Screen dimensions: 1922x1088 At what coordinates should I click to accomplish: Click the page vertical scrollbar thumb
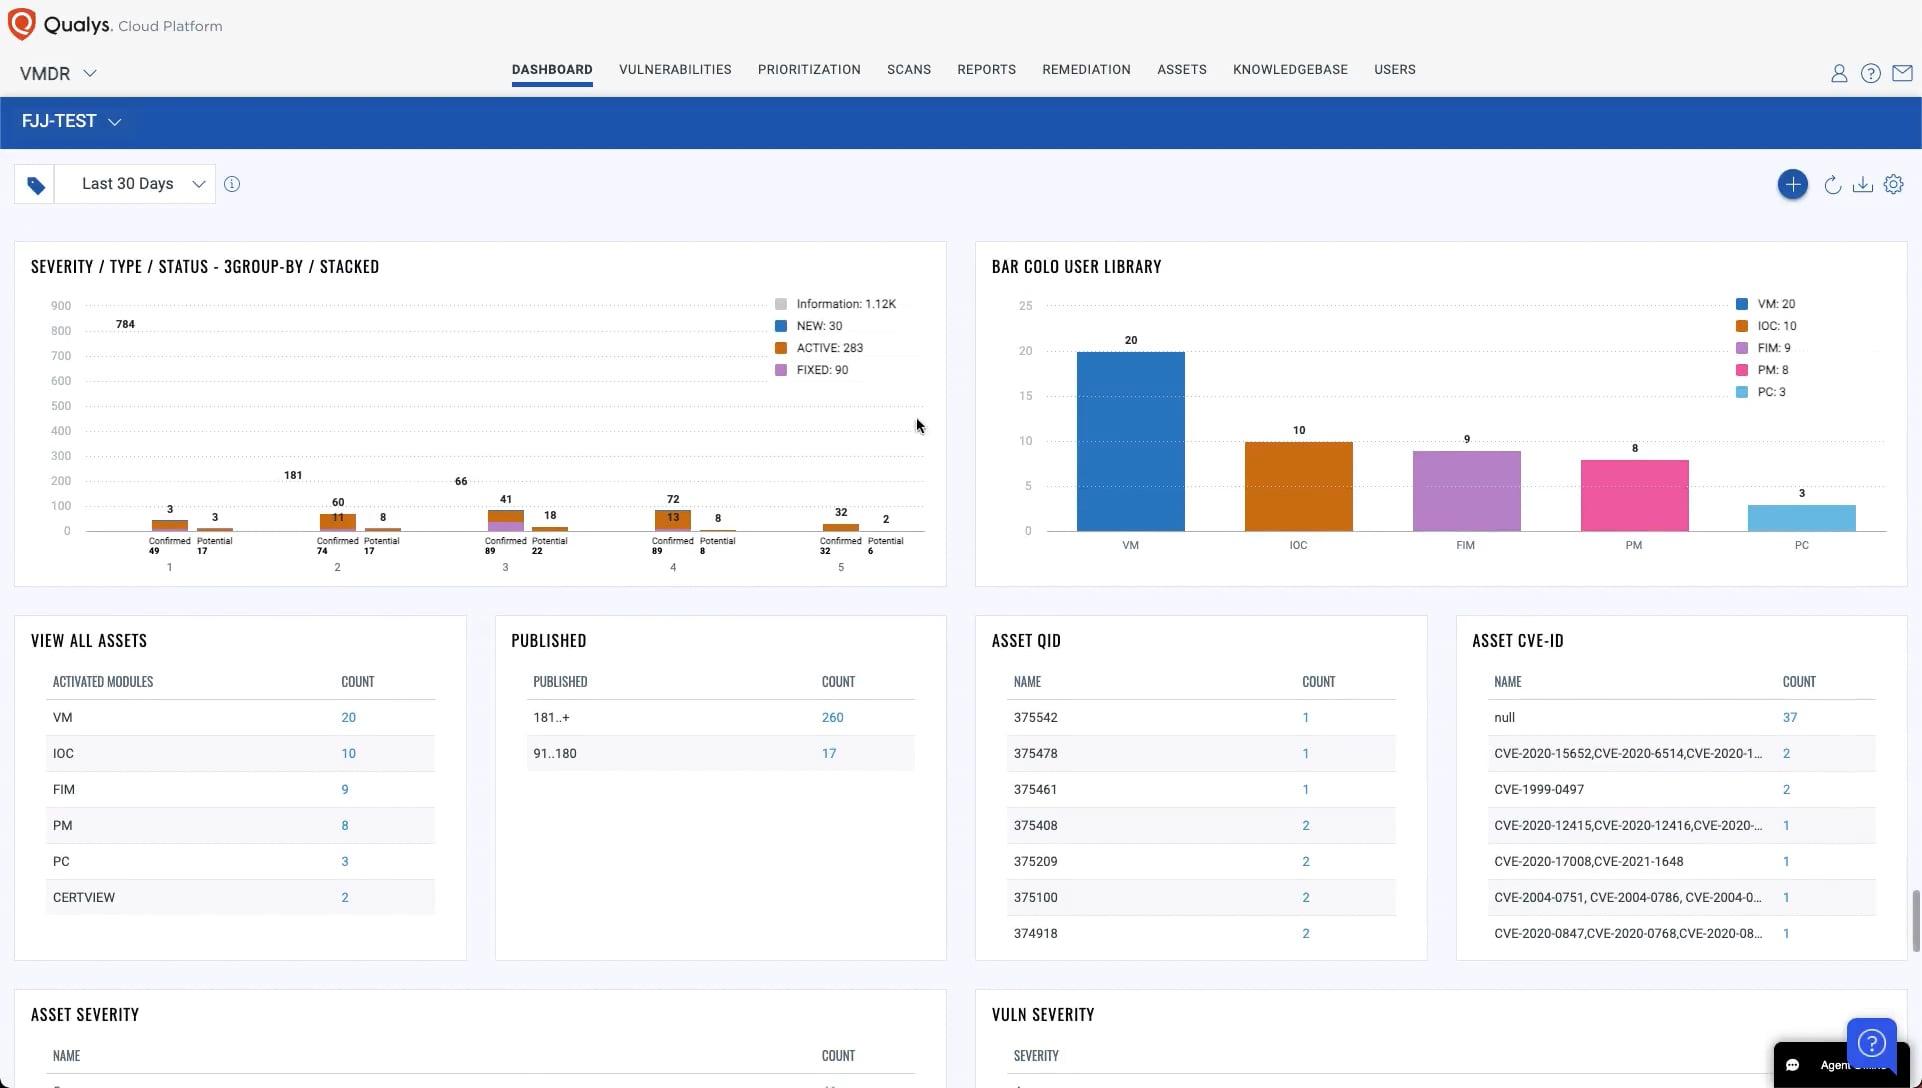coord(1915,921)
